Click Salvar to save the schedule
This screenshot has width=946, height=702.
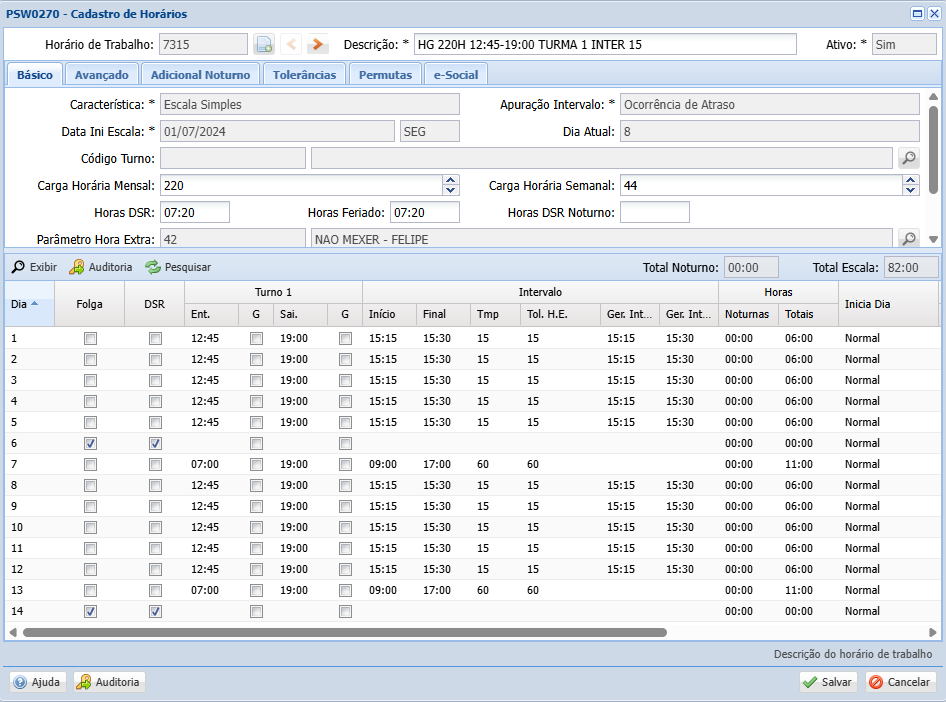(828, 682)
